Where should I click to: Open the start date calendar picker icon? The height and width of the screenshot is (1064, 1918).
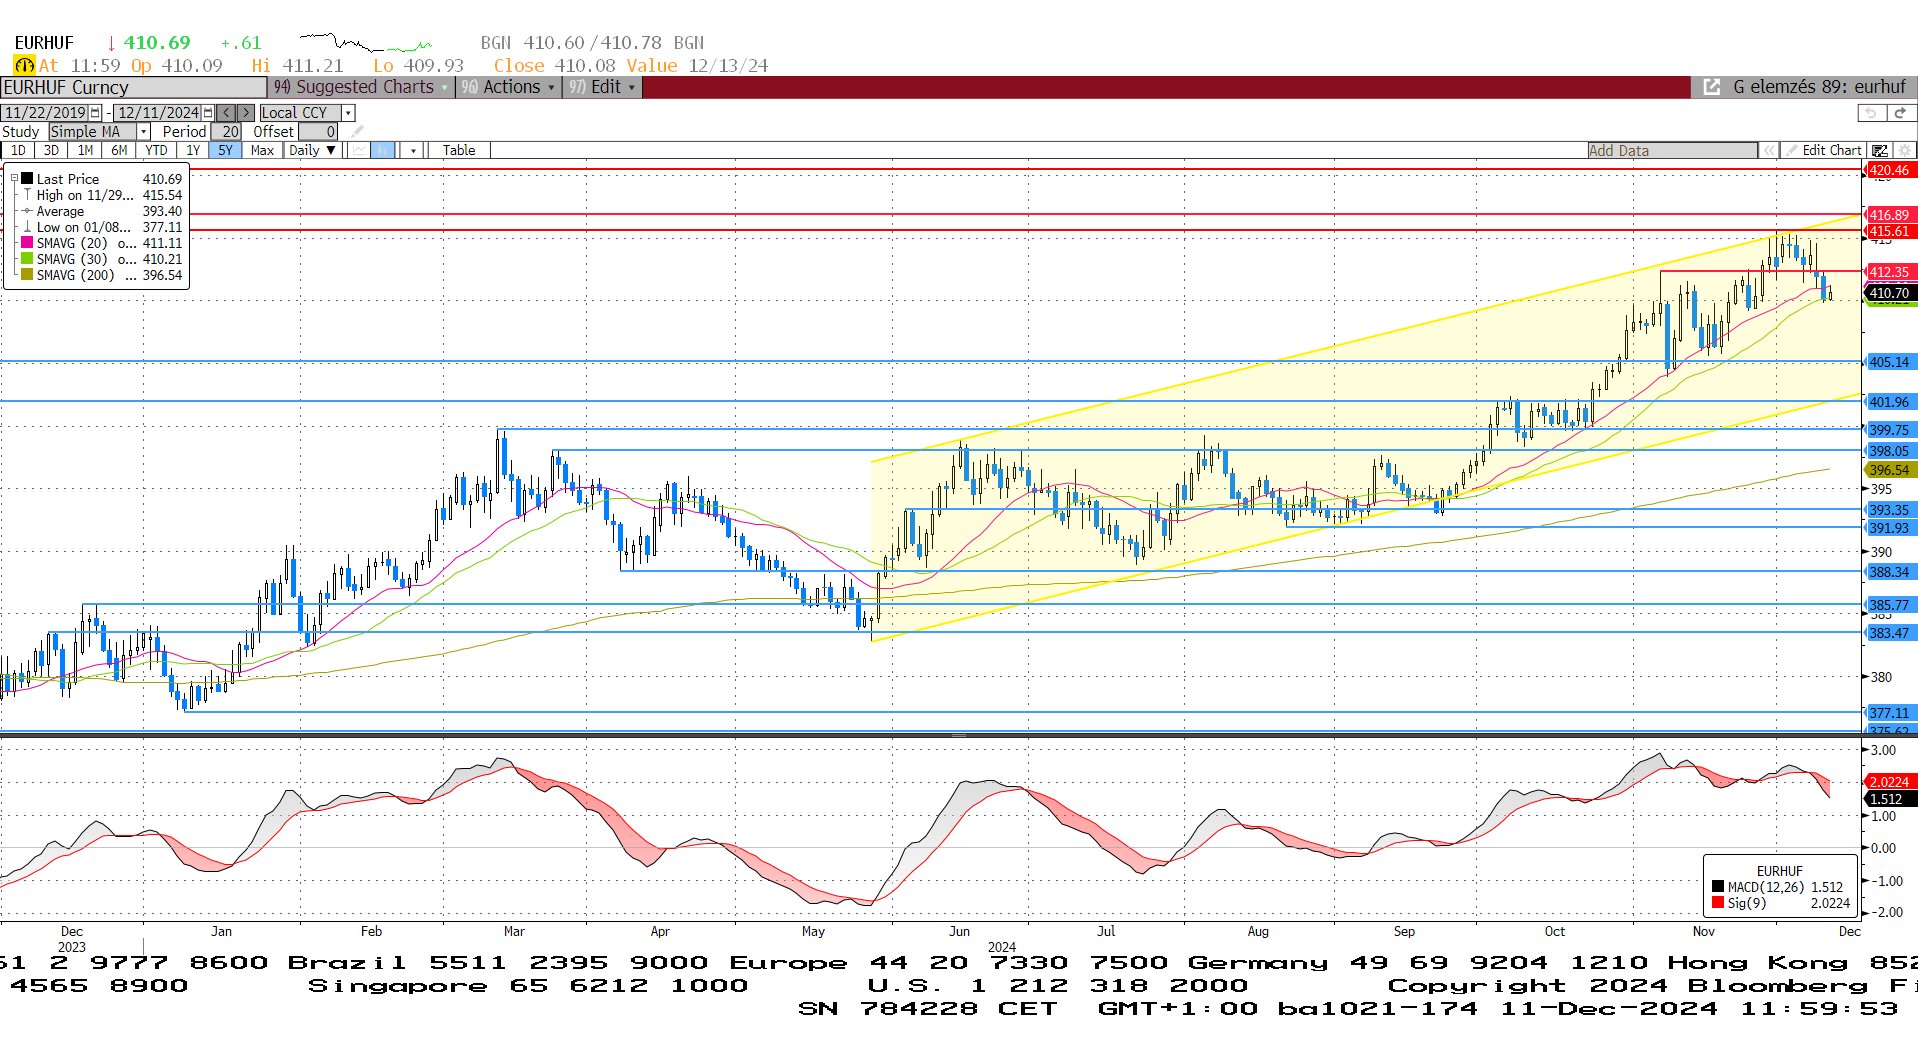point(95,113)
